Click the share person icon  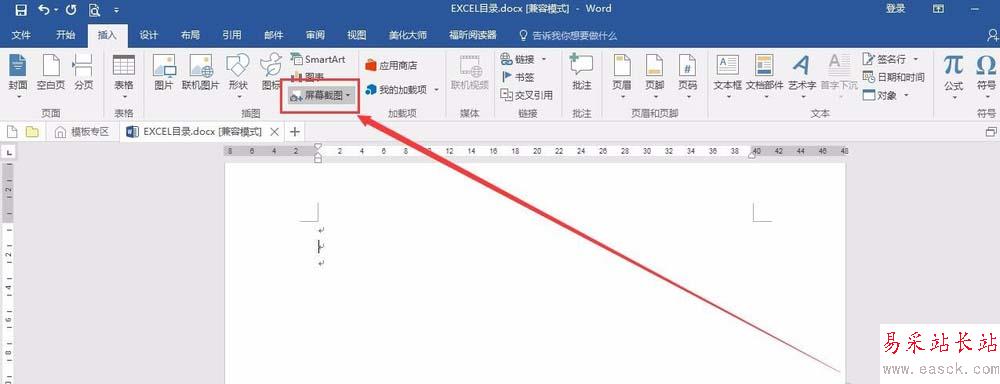[992, 35]
